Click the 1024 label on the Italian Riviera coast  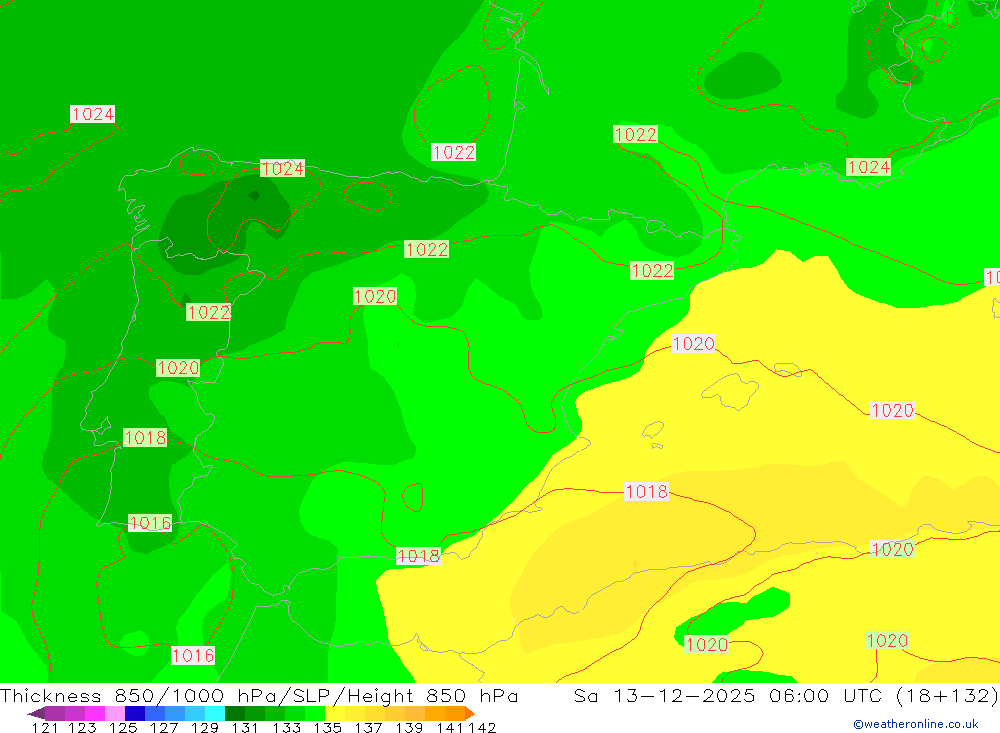pos(868,167)
